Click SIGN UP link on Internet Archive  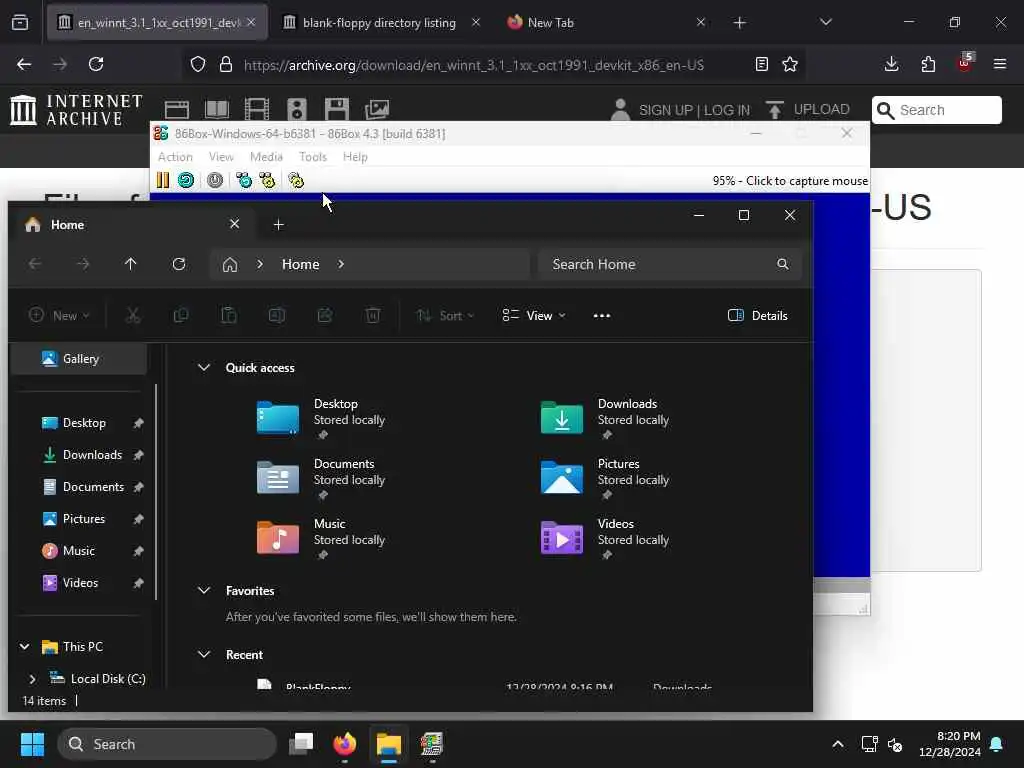pyautogui.click(x=665, y=110)
